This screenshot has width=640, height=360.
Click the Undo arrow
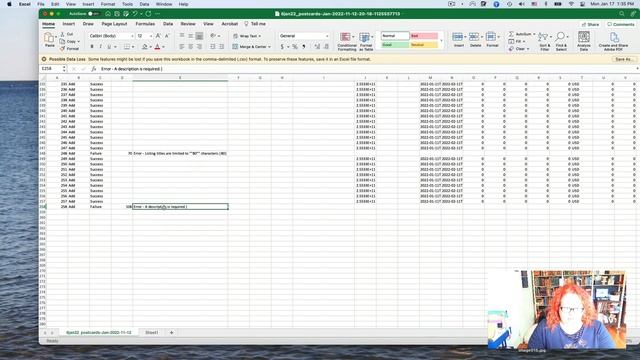134,14
